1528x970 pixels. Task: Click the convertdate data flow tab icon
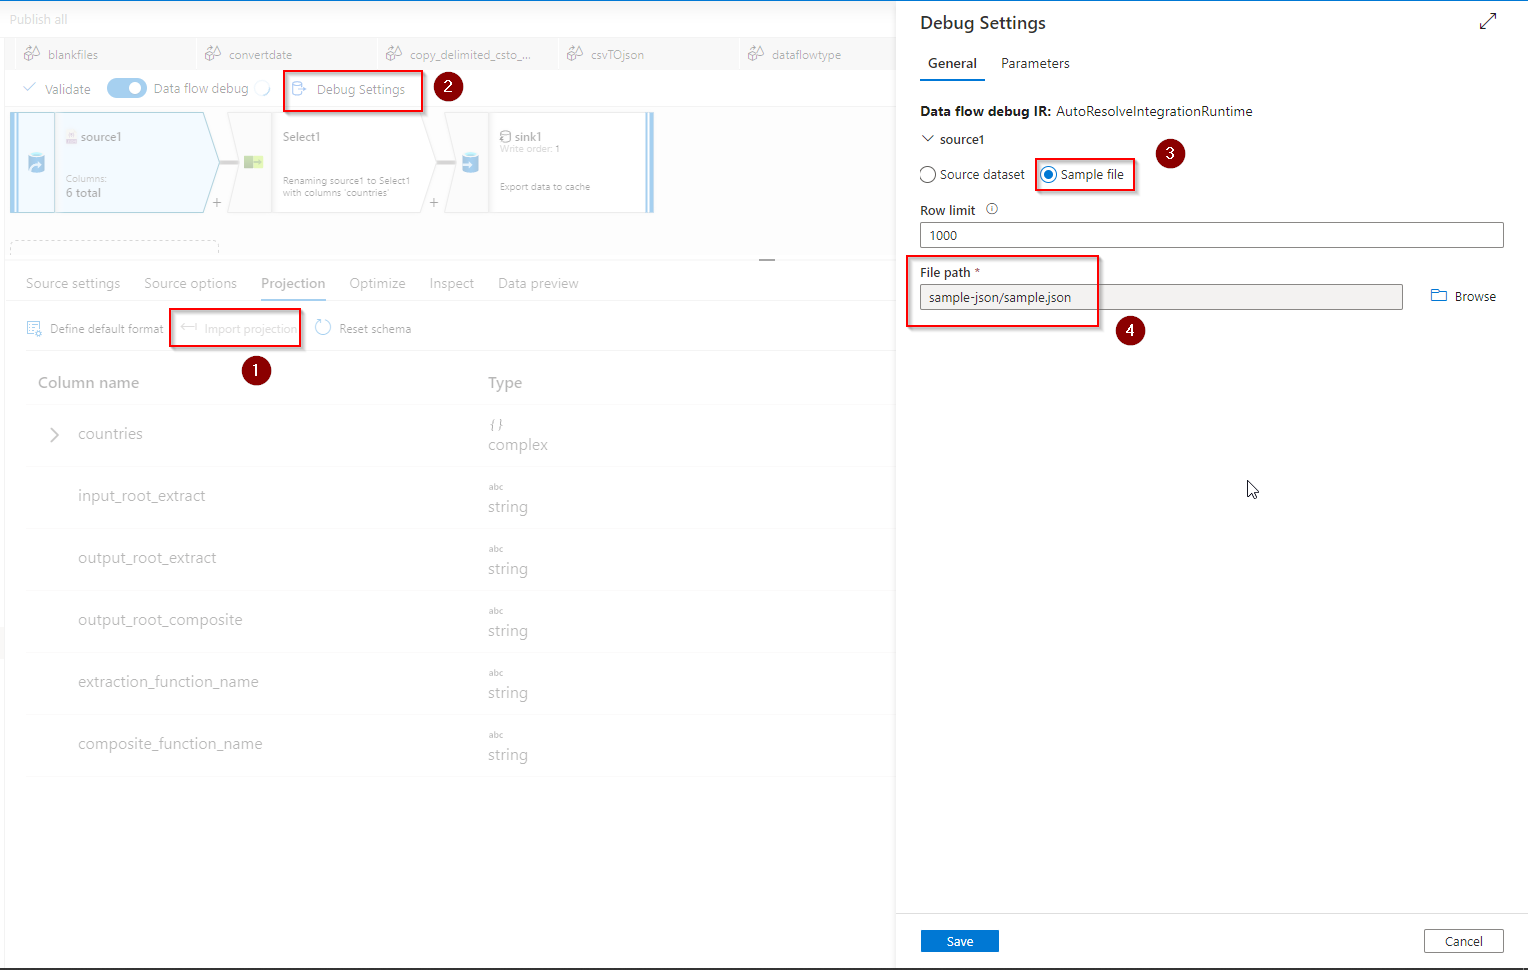pos(213,54)
